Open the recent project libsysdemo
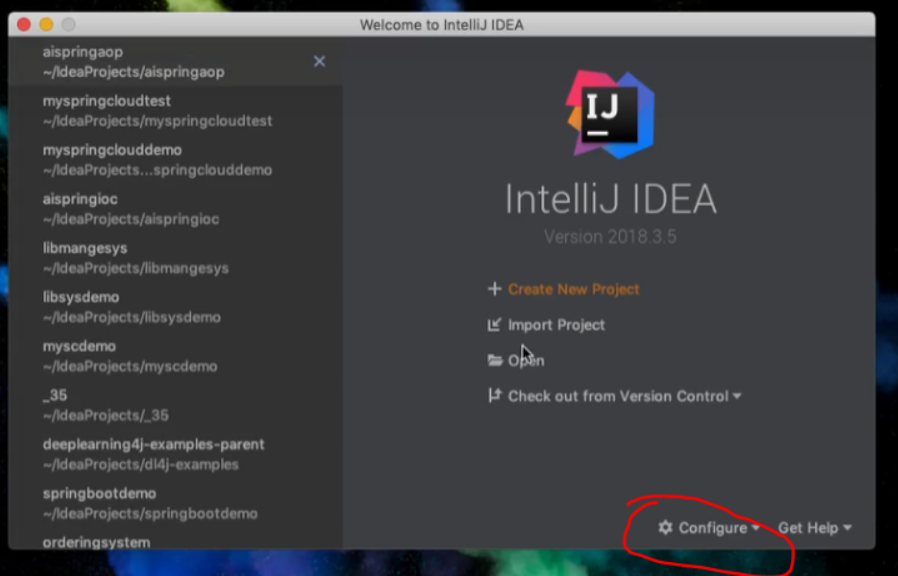The height and width of the screenshot is (576, 898). point(176,307)
